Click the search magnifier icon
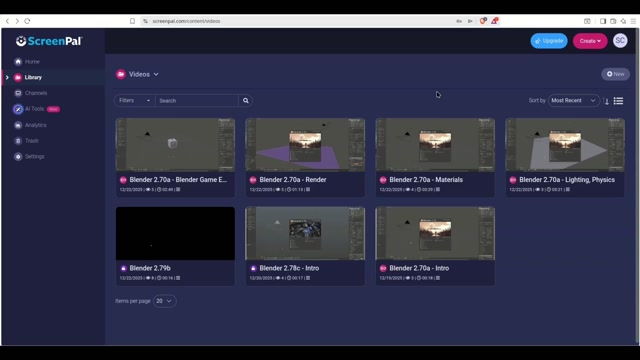Screen dimensions: 640x360 point(246,101)
